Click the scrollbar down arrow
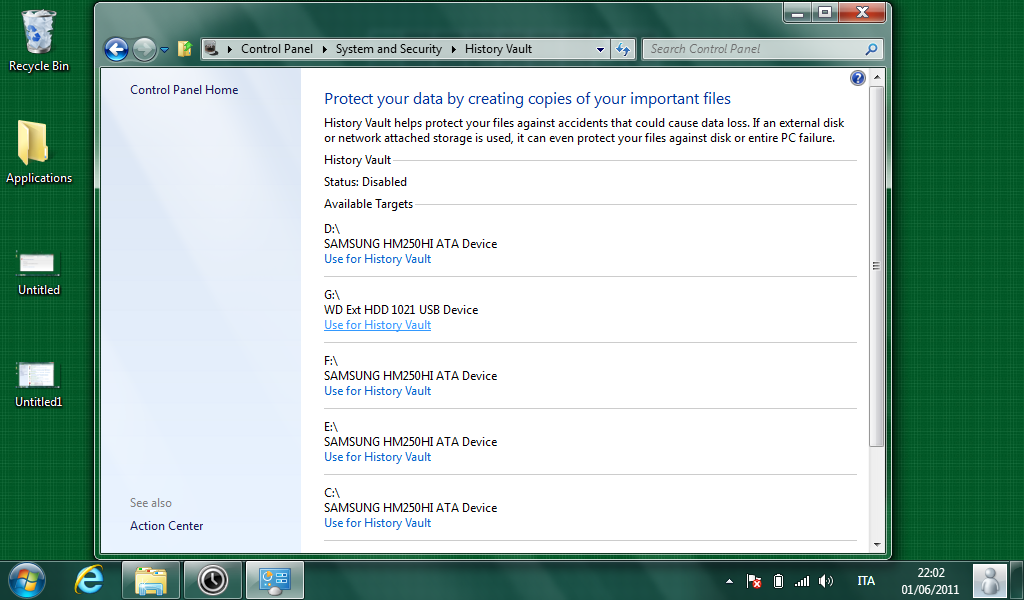Image resolution: width=1024 pixels, height=600 pixels. point(877,545)
